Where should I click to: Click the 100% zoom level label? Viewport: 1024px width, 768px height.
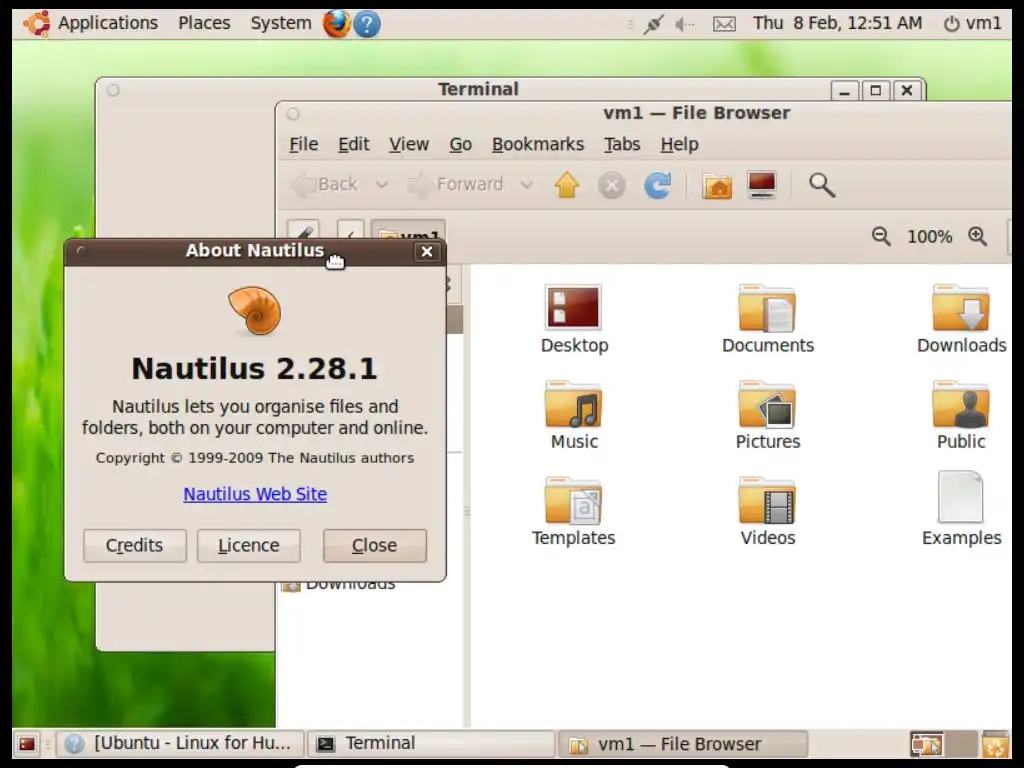[929, 236]
